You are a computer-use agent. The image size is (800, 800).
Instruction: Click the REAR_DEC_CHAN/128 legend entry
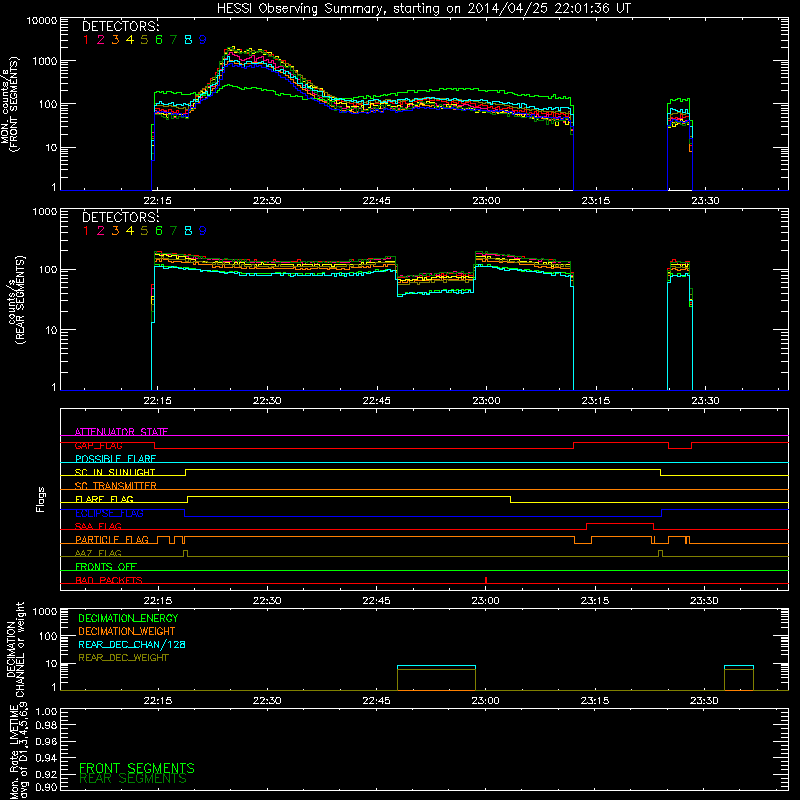click(132, 644)
